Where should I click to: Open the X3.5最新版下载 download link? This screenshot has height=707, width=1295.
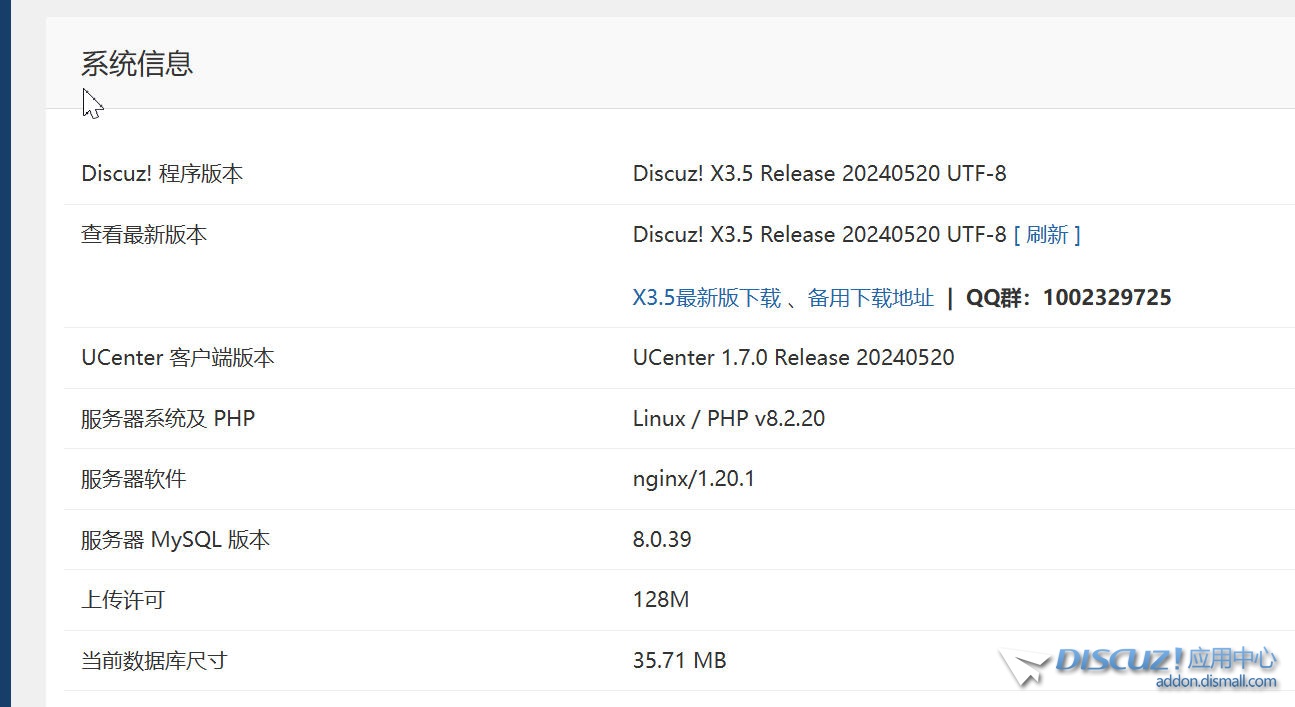706,298
